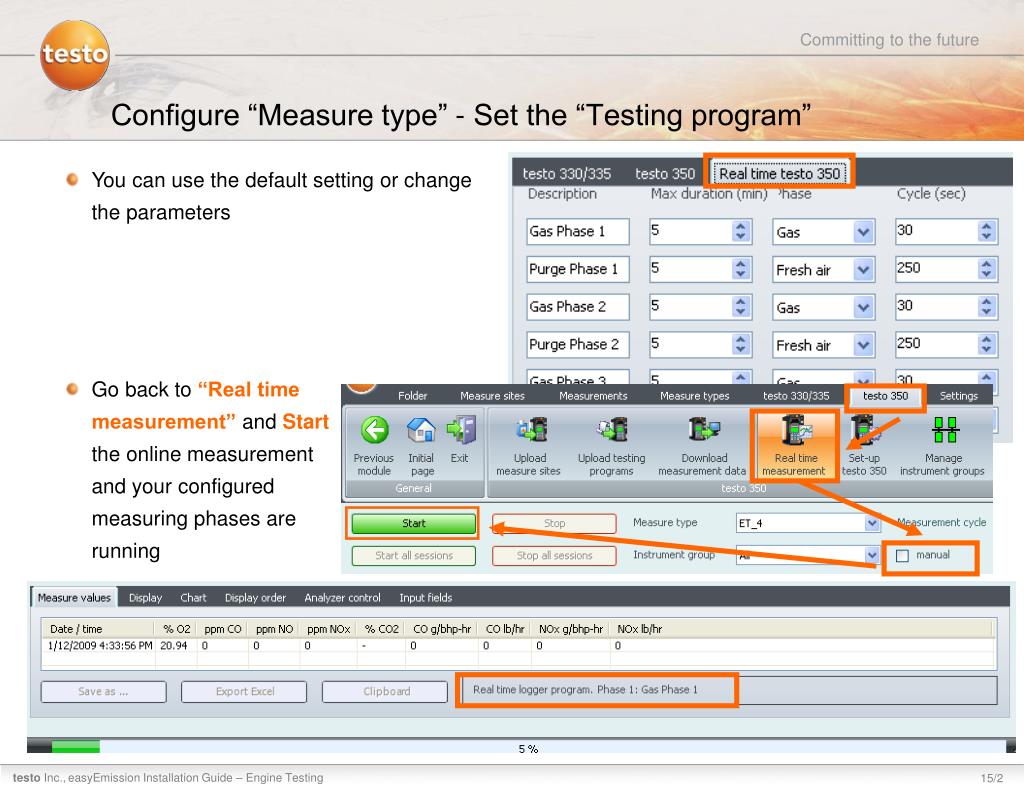Screen dimensions: 1024x791
Task: Select the Measure values tab
Action: tap(74, 598)
